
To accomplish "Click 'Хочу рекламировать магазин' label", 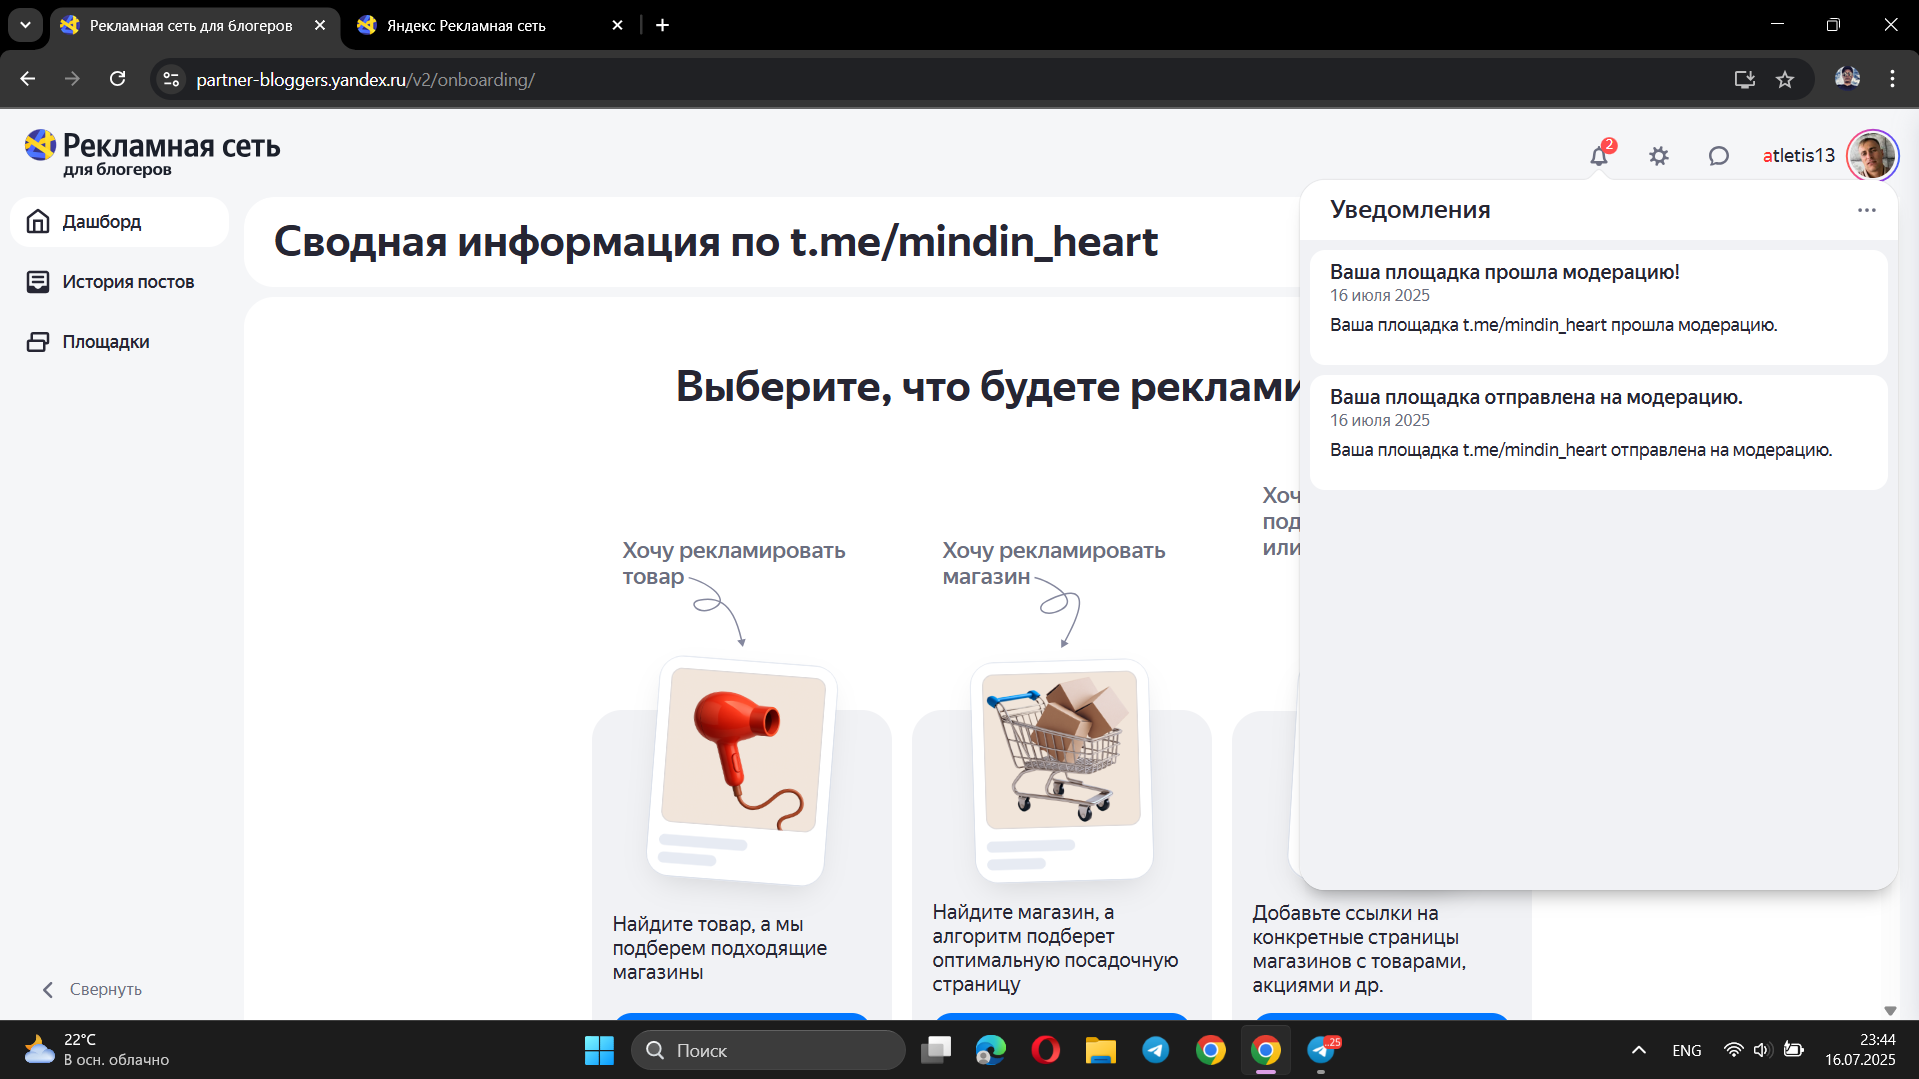I will pos(1053,563).
